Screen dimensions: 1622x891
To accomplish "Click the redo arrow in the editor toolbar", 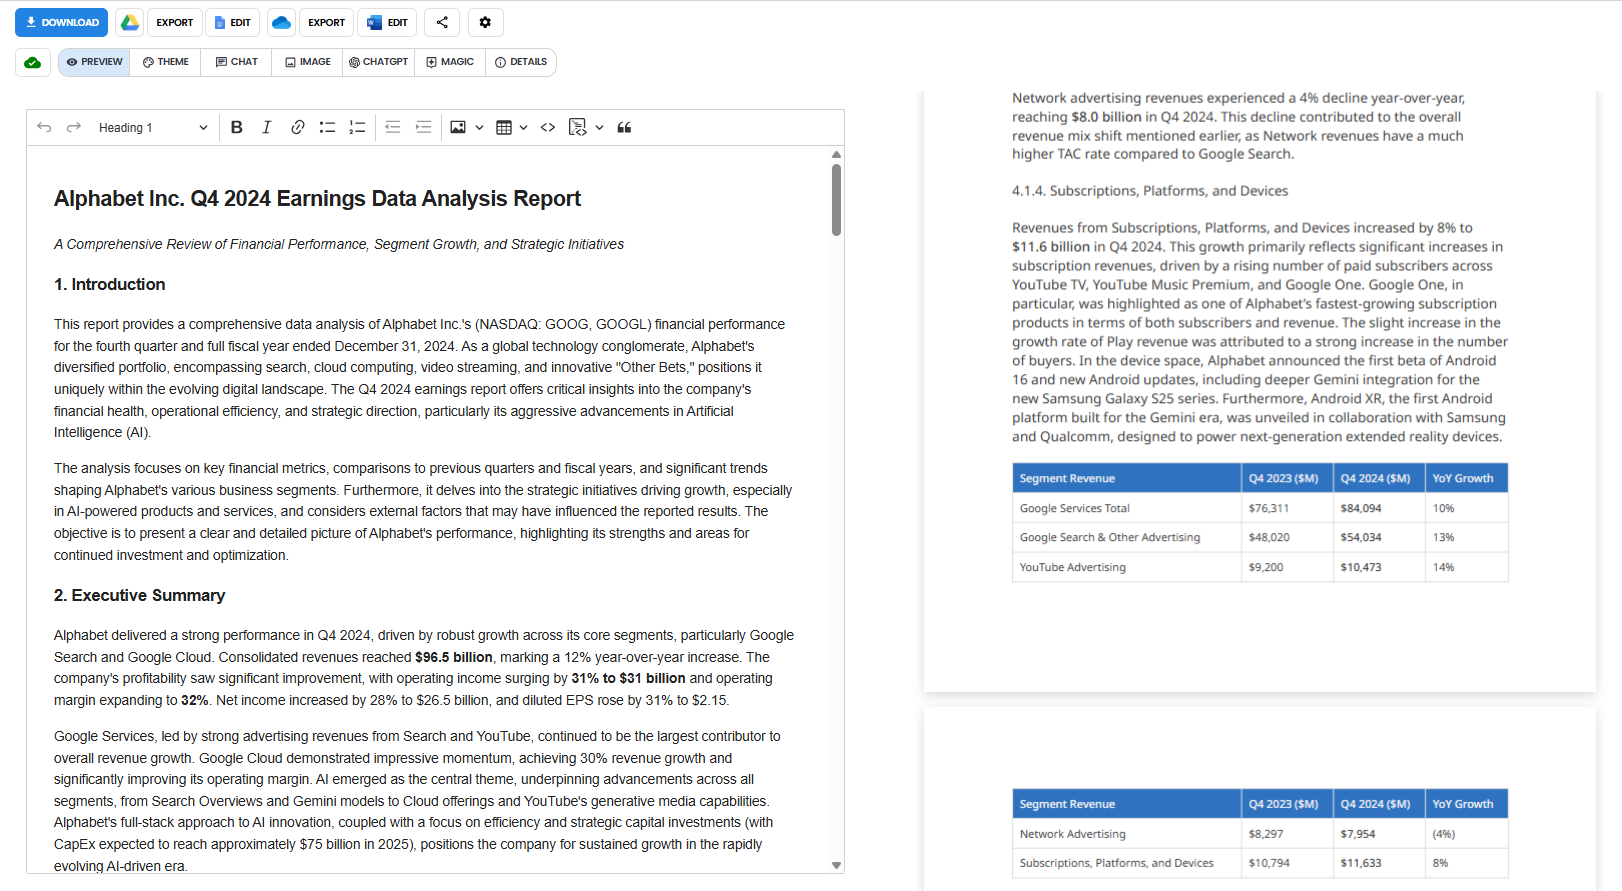I will tap(74, 127).
